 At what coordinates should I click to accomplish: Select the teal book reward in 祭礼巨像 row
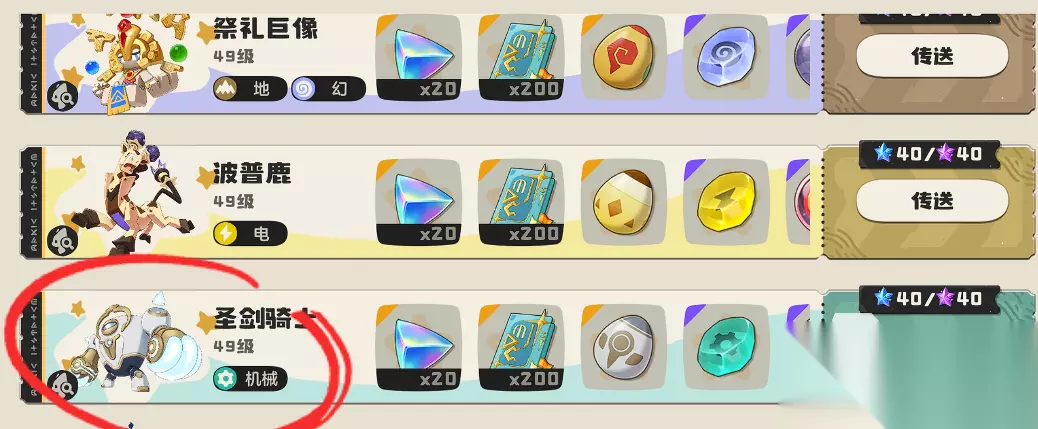coord(520,58)
